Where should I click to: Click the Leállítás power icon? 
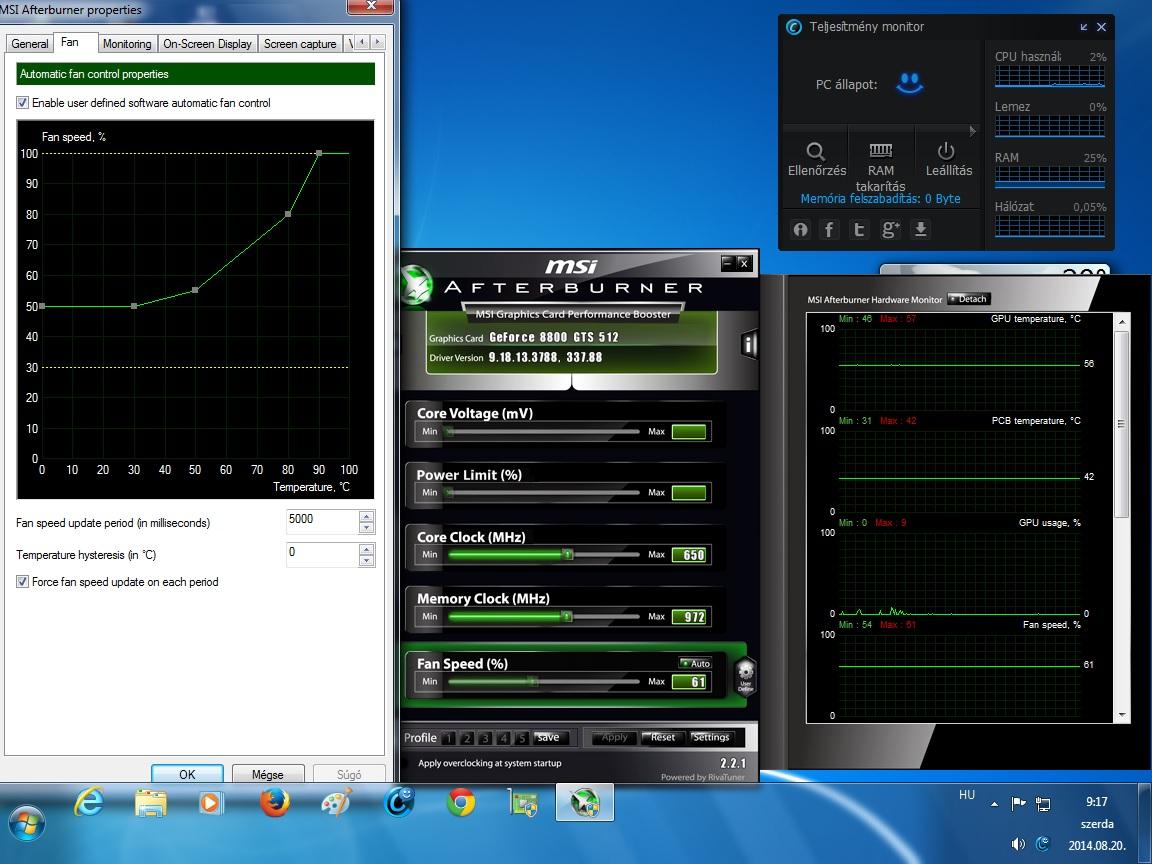(946, 151)
